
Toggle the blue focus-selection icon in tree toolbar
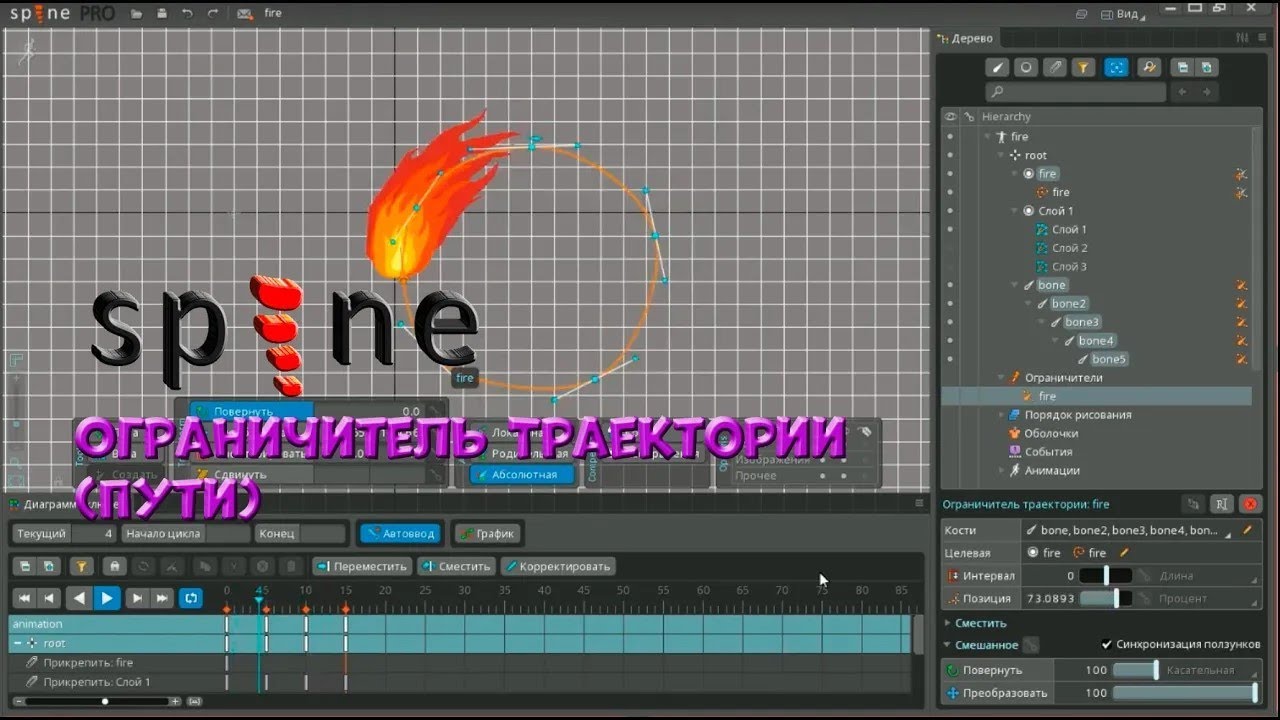[x=1116, y=68]
